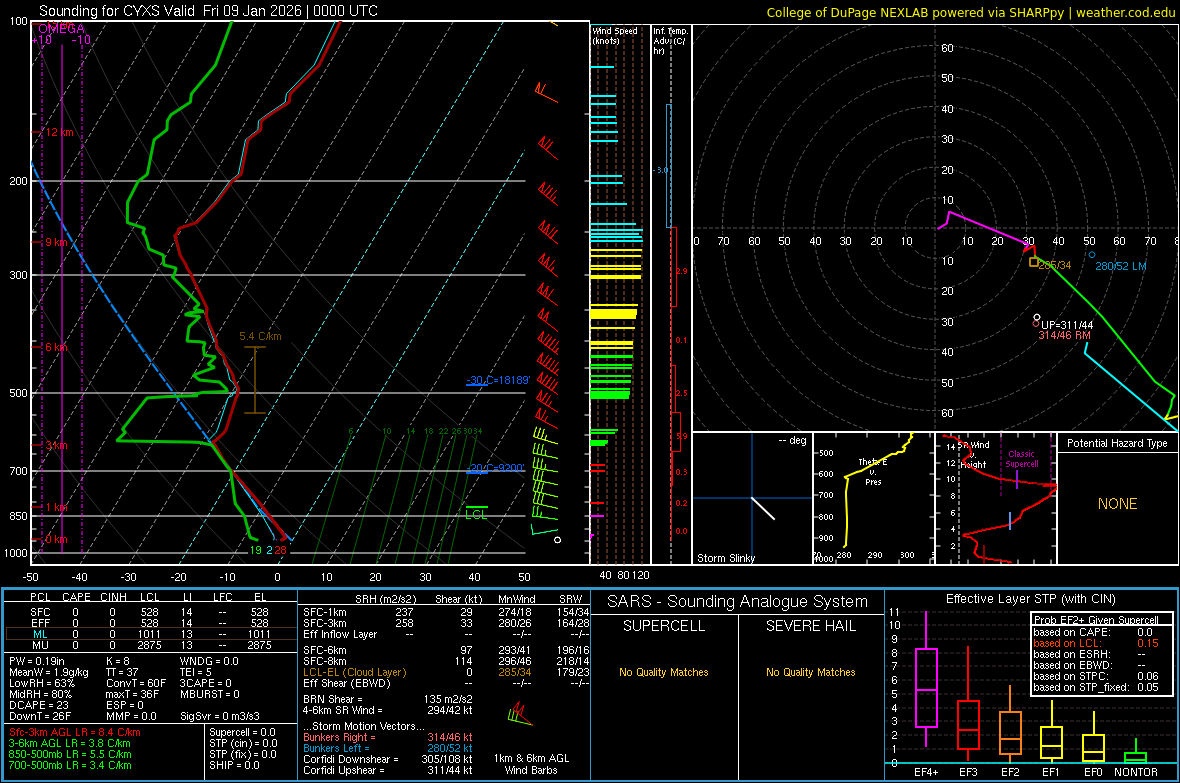The height and width of the screenshot is (783, 1180).
Task: Click the Bunkers Left = 280/52 kt entry
Action: [x=388, y=748]
